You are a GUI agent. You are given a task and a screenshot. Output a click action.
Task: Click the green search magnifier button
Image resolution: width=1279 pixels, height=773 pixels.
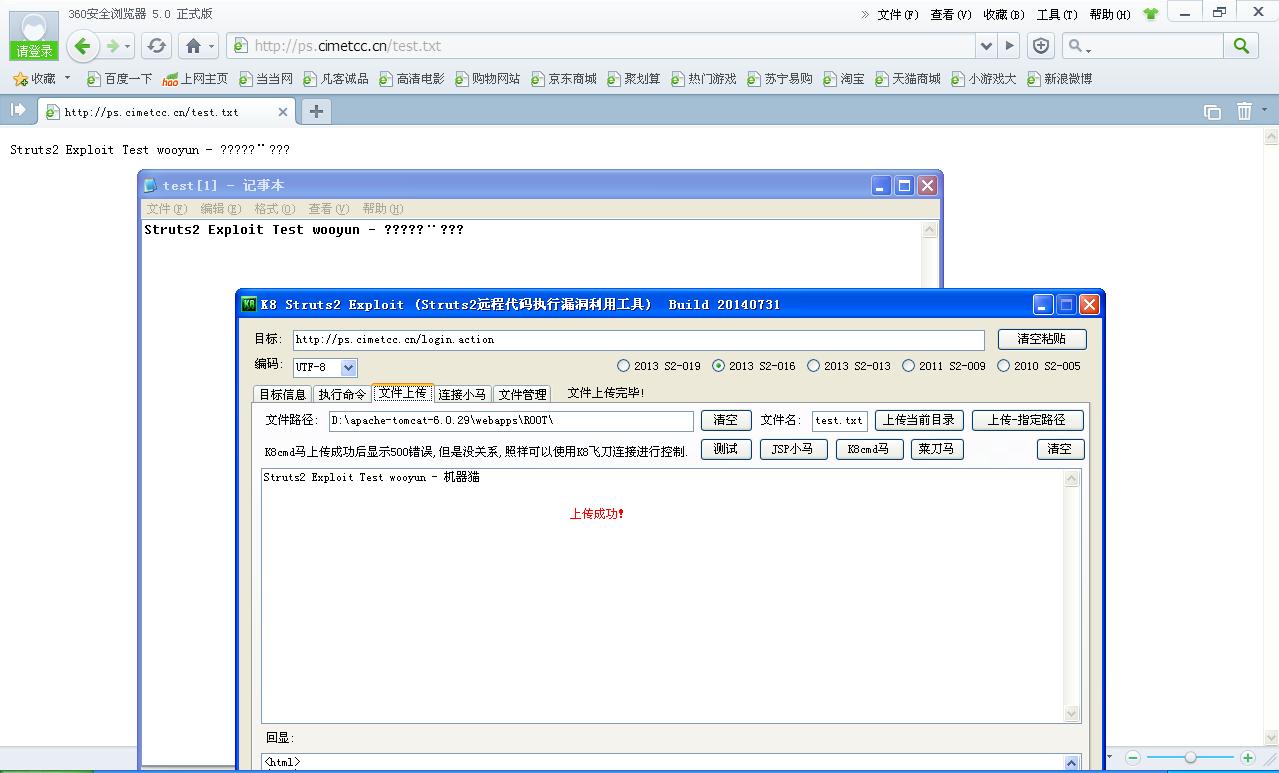1241,45
